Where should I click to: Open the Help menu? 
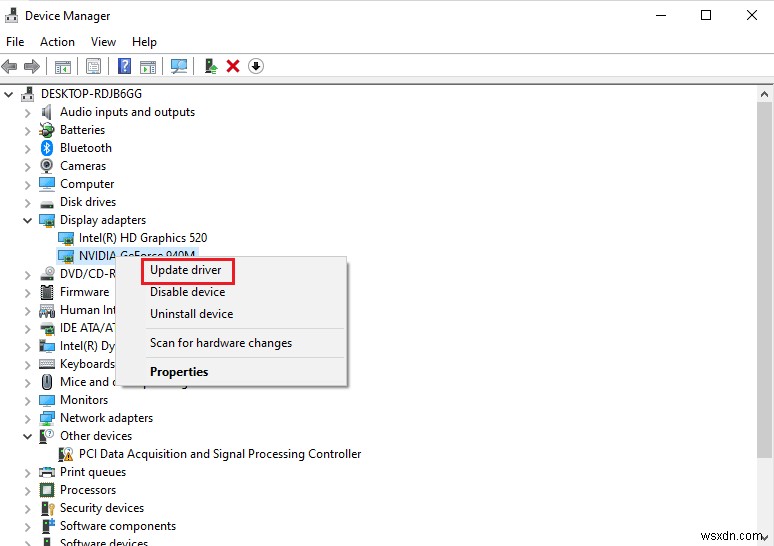(144, 42)
